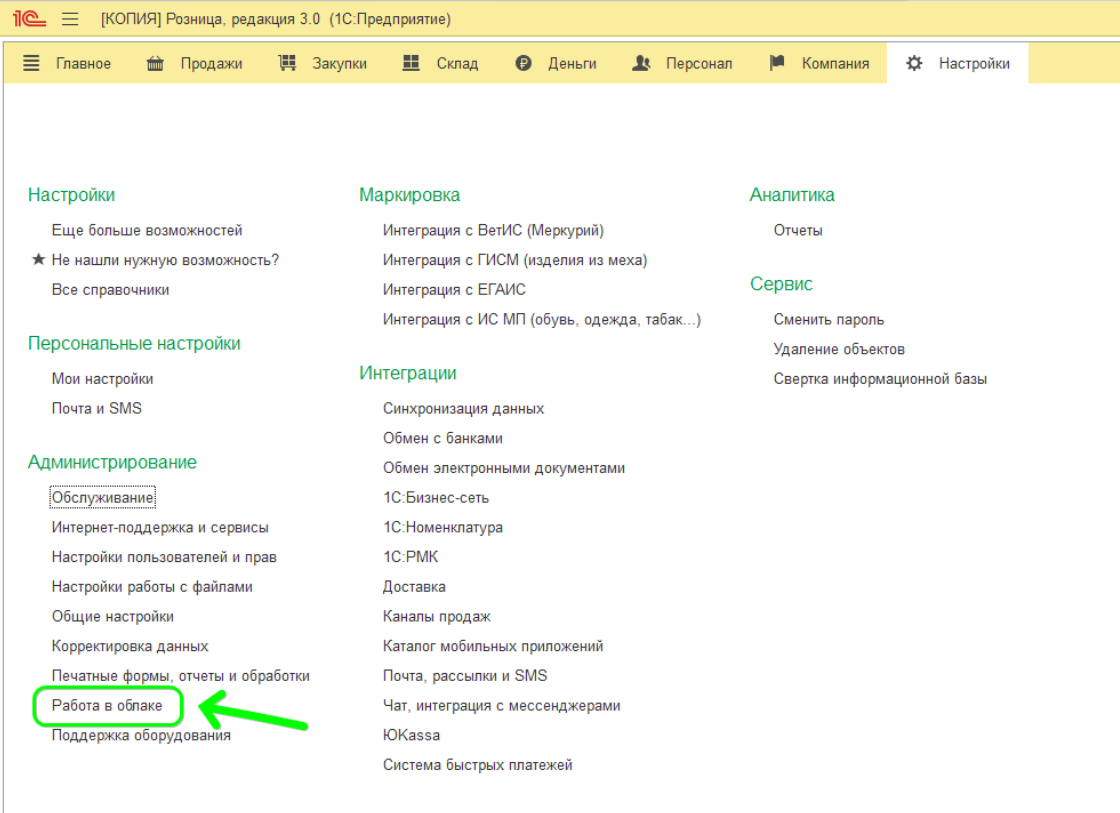
Task: Open Обмен электронными документами
Action: 504,468
